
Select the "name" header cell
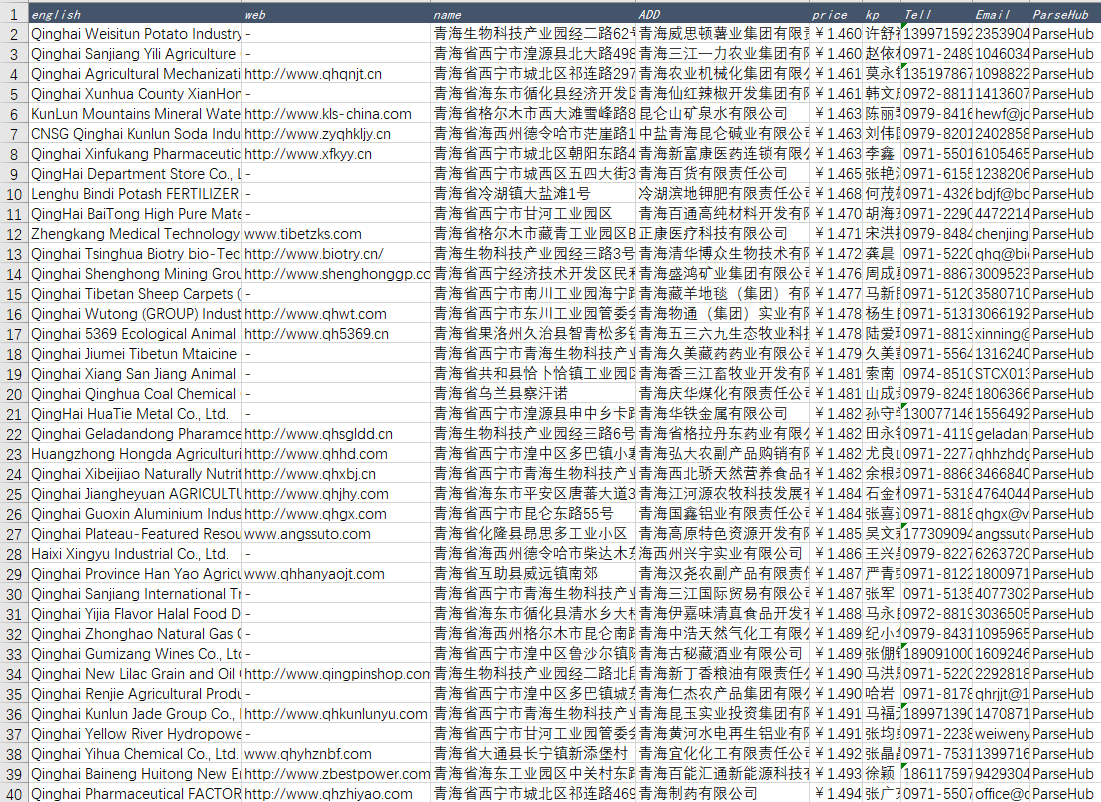533,14
